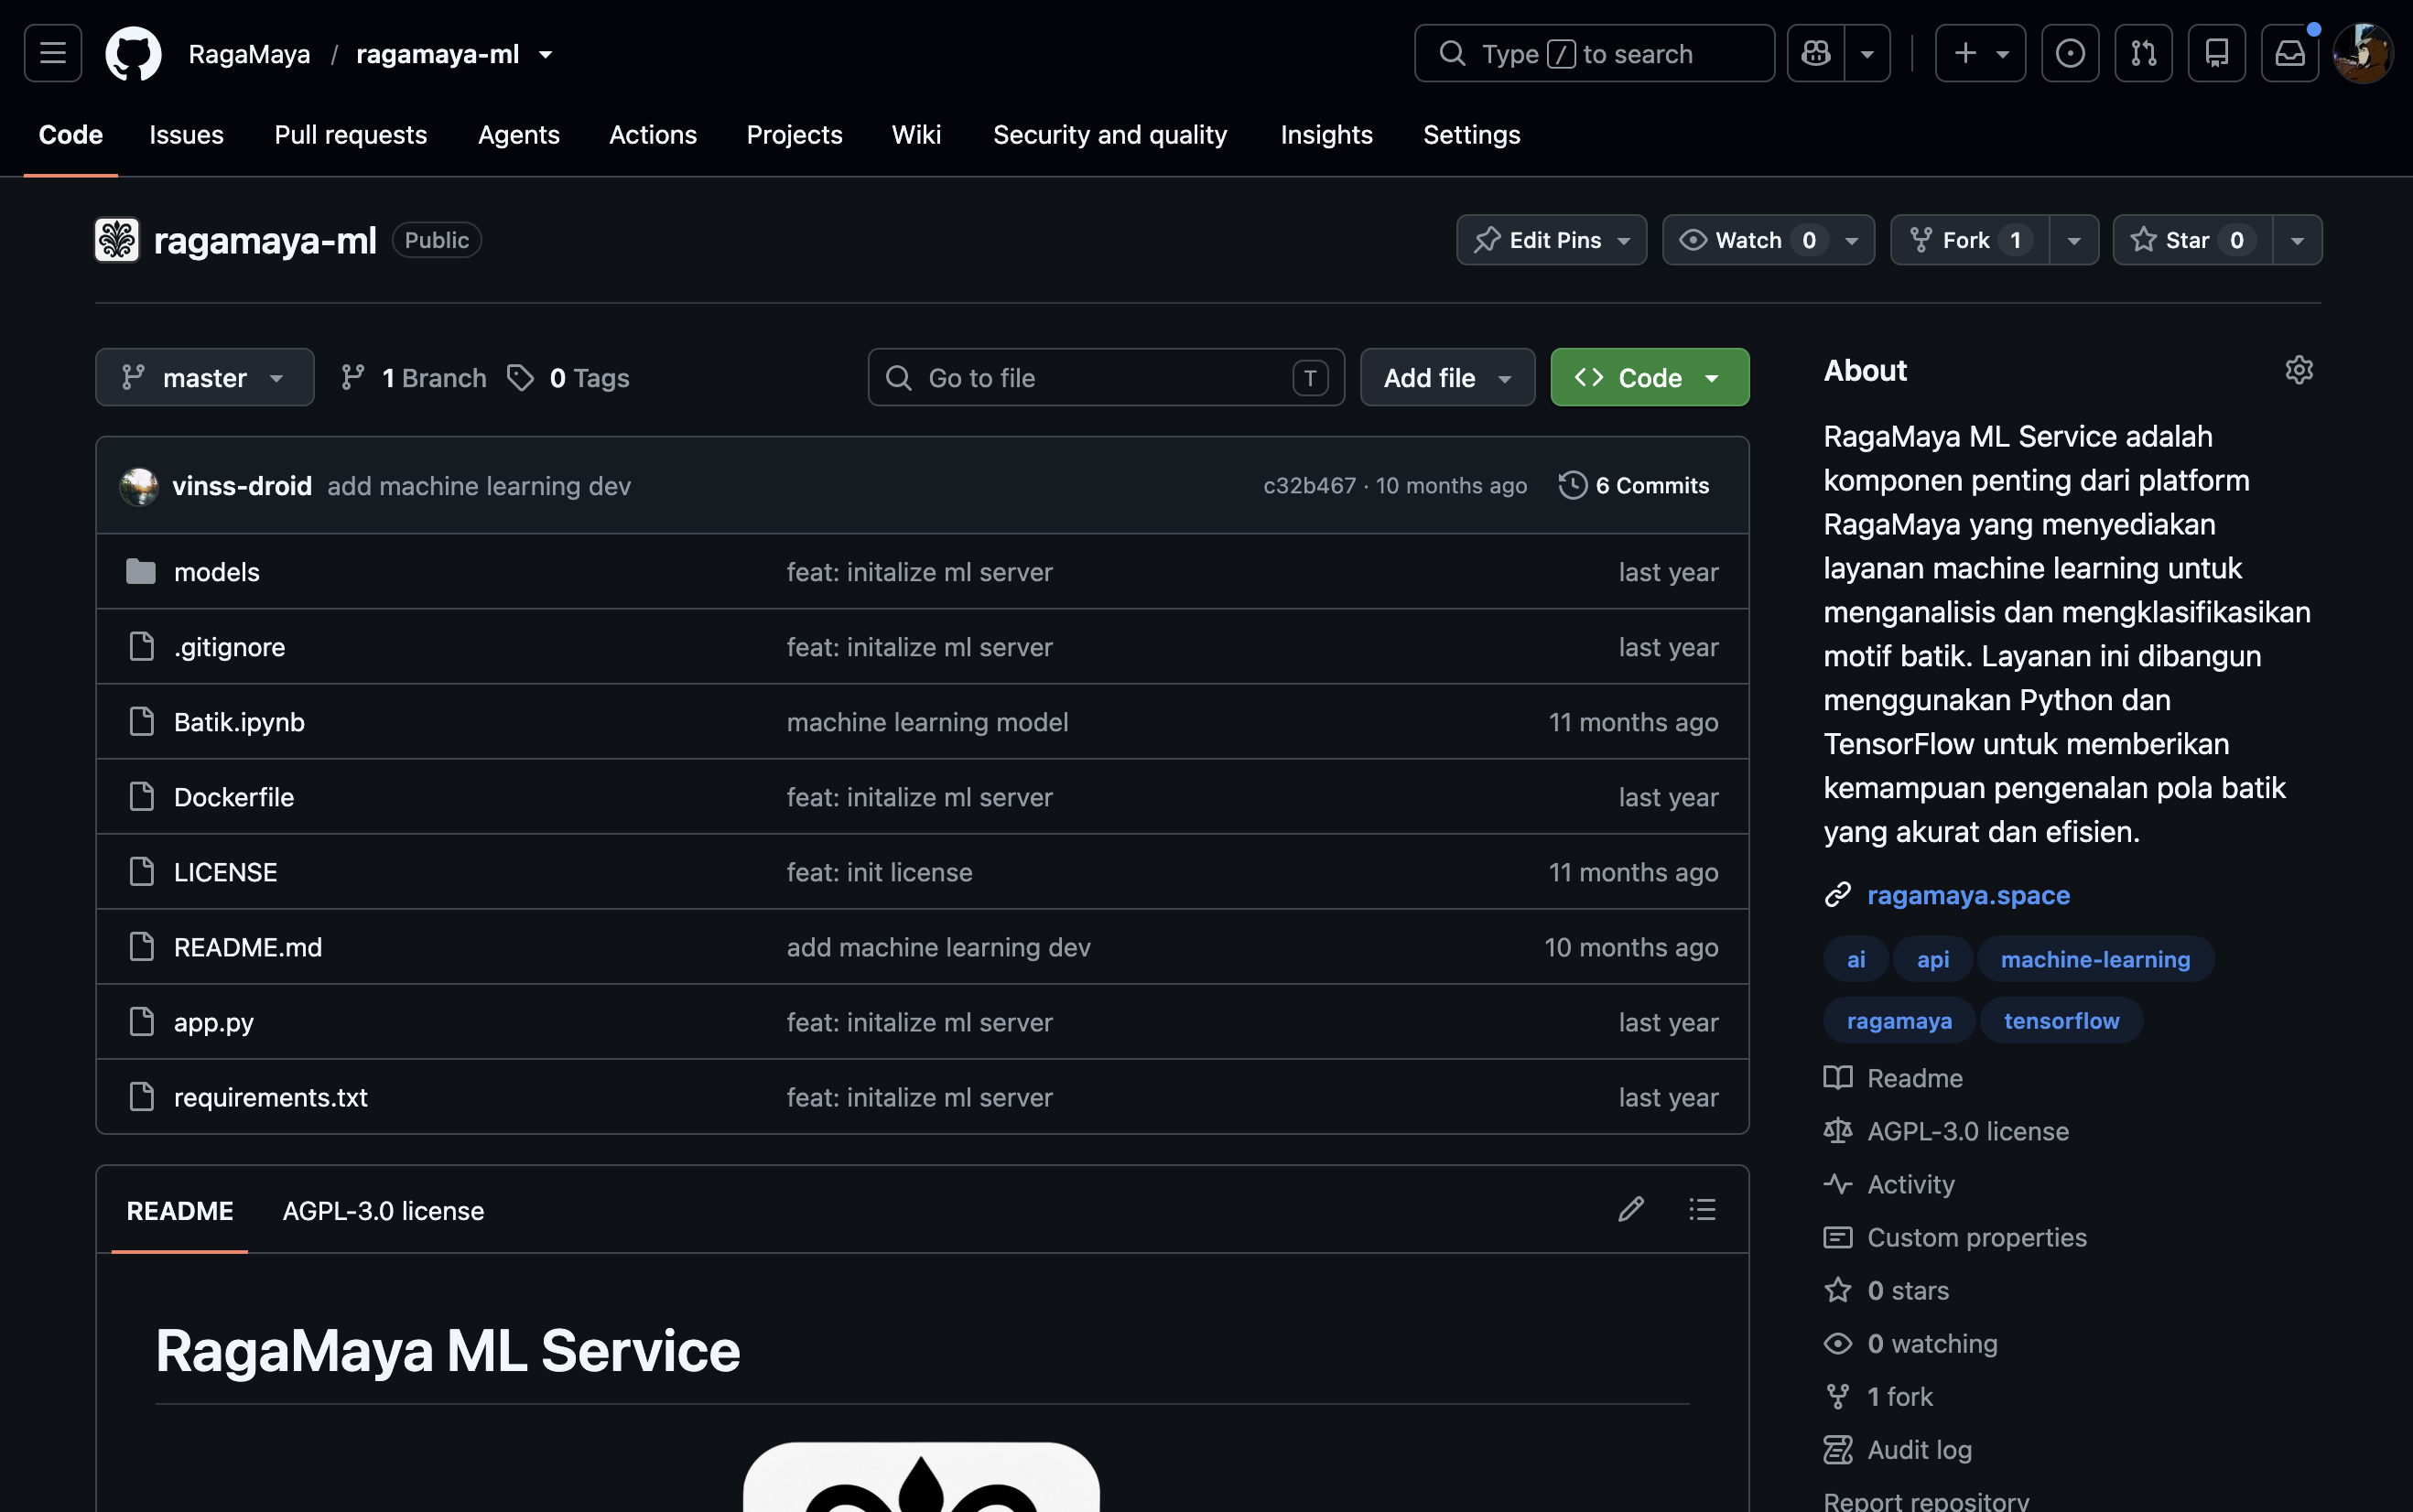2413x1512 pixels.
Task: Open the Projects tab
Action: [794, 134]
